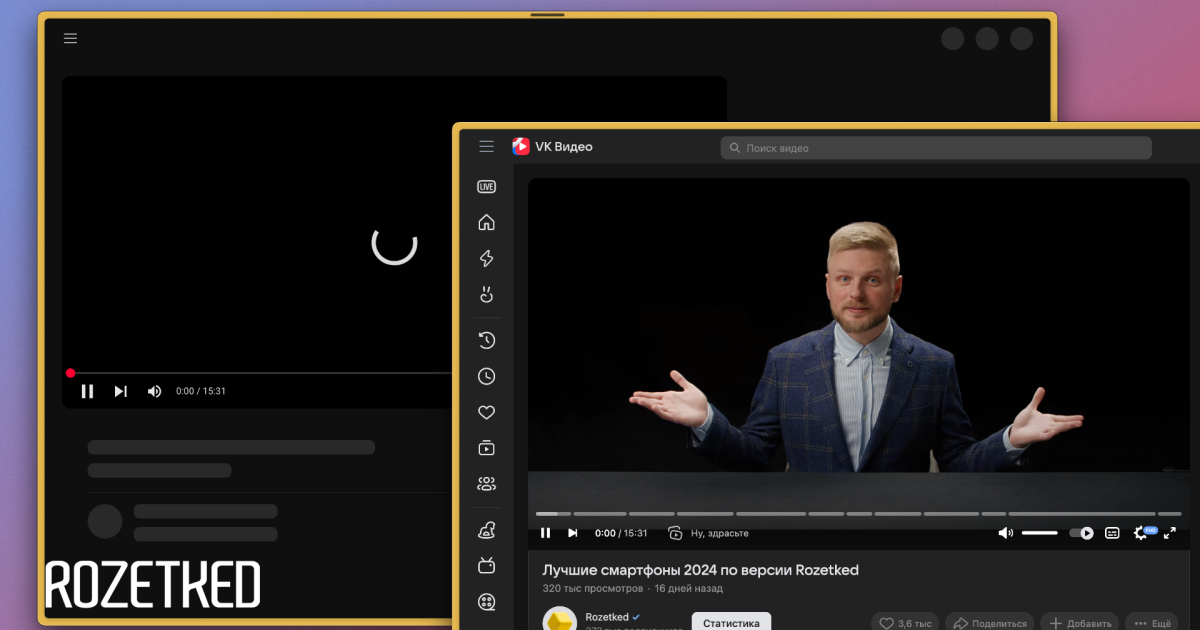Screen dimensions: 1200x630
Task: Open liked videos heart icon in sidebar
Action: point(487,412)
